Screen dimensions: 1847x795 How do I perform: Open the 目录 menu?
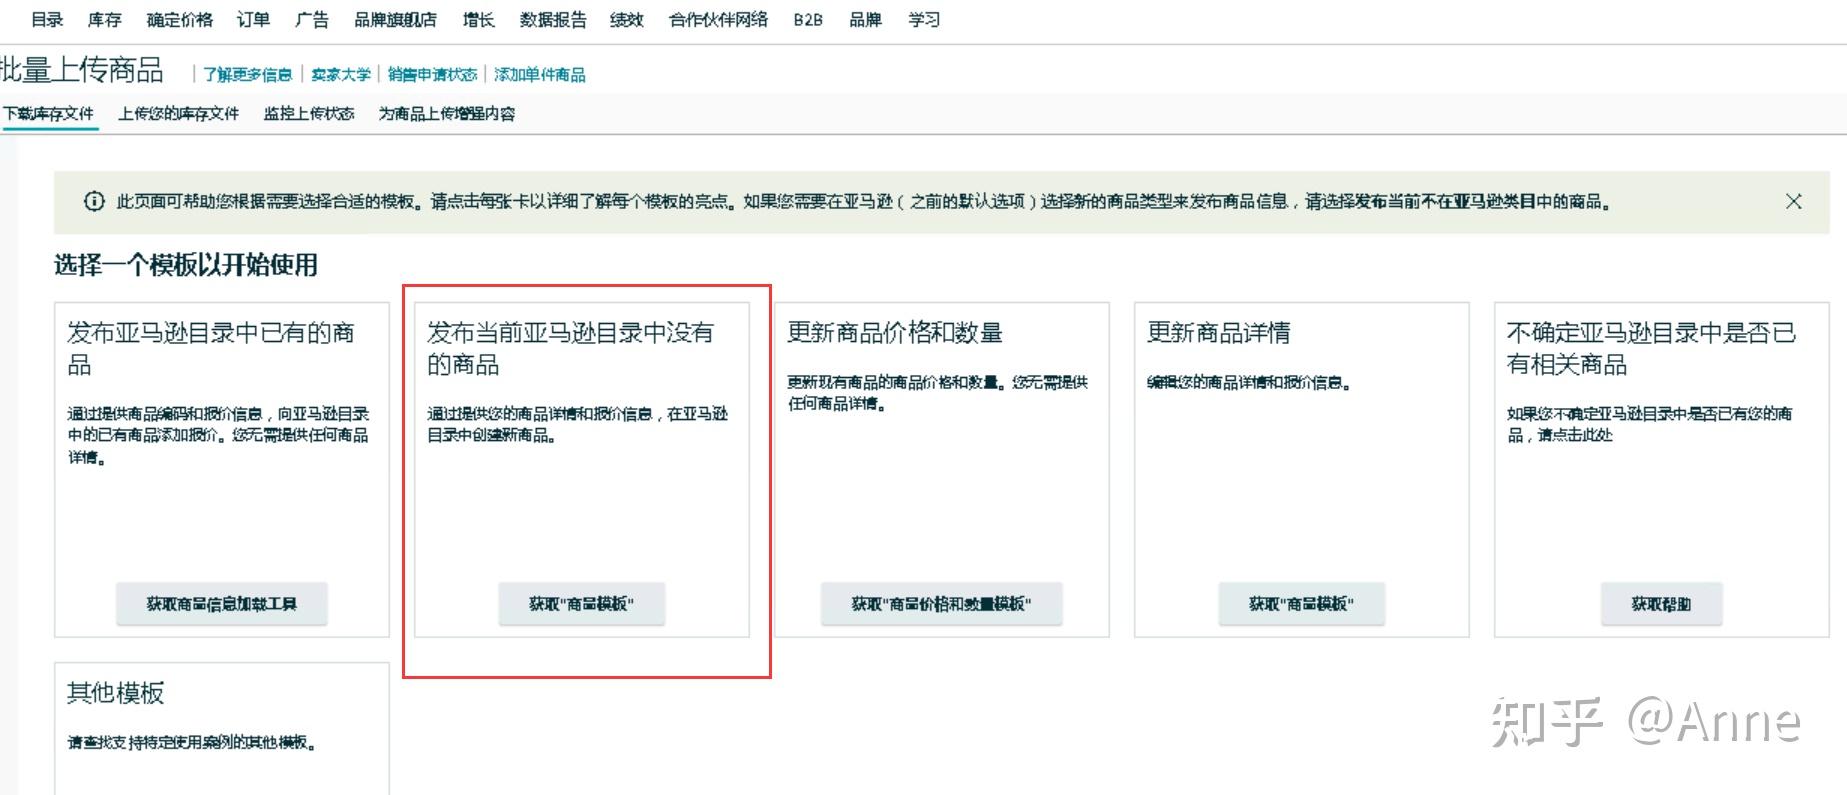click(x=47, y=19)
